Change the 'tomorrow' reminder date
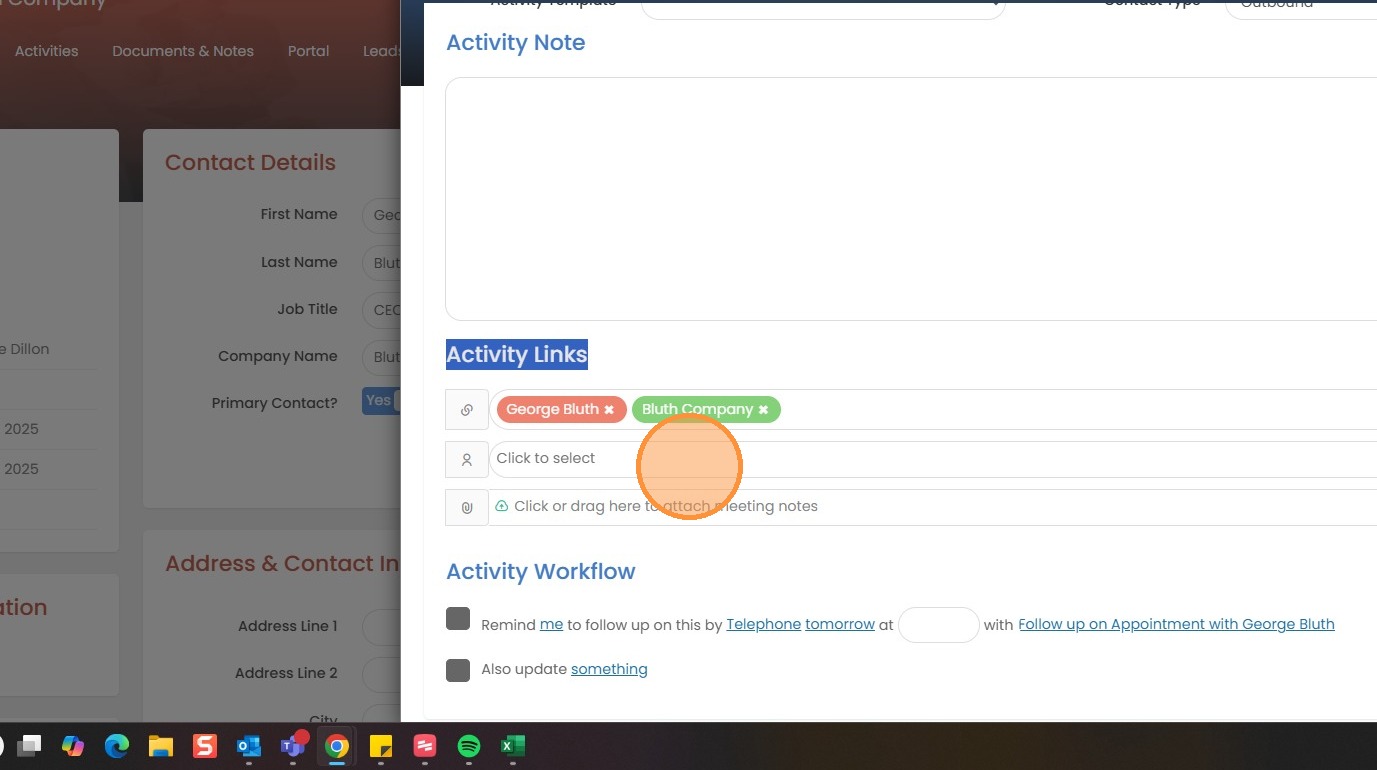This screenshot has width=1377, height=770. tap(840, 624)
